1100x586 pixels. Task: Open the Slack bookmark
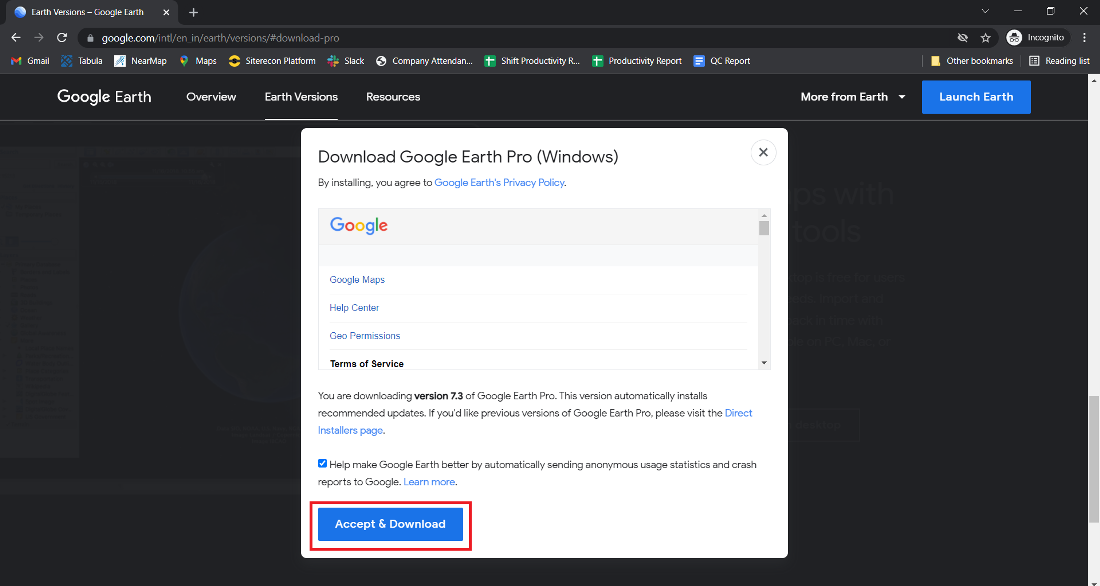346,61
